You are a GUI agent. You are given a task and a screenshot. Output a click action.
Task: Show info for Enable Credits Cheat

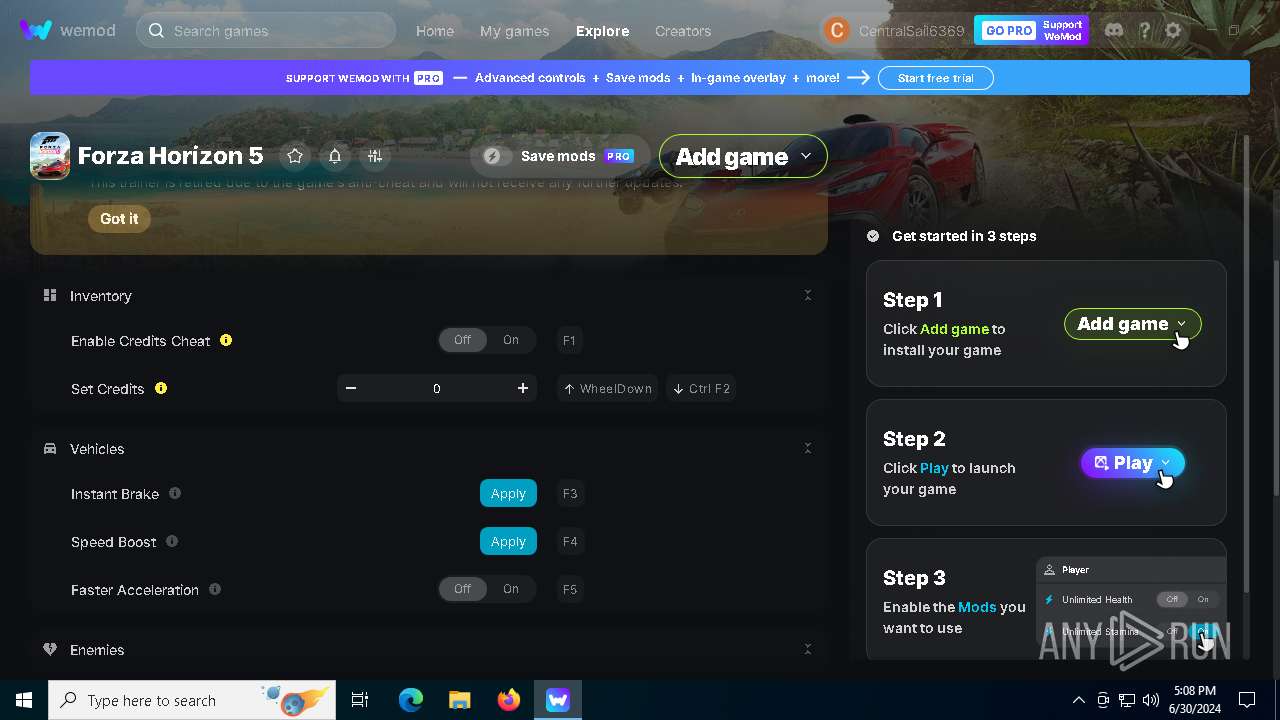[x=226, y=340]
